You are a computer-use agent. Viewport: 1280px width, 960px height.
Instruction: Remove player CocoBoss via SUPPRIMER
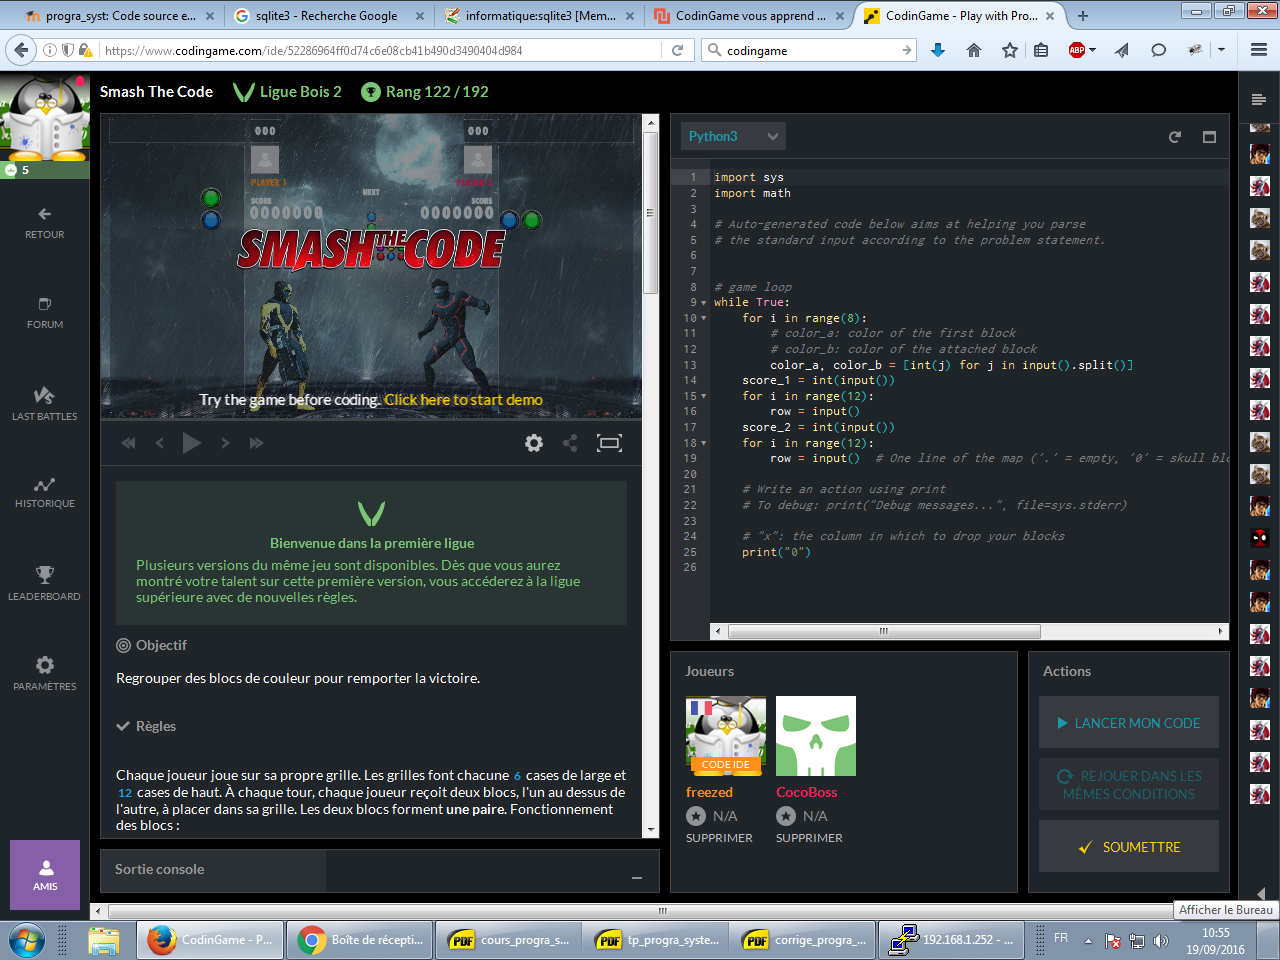pyautogui.click(x=809, y=838)
